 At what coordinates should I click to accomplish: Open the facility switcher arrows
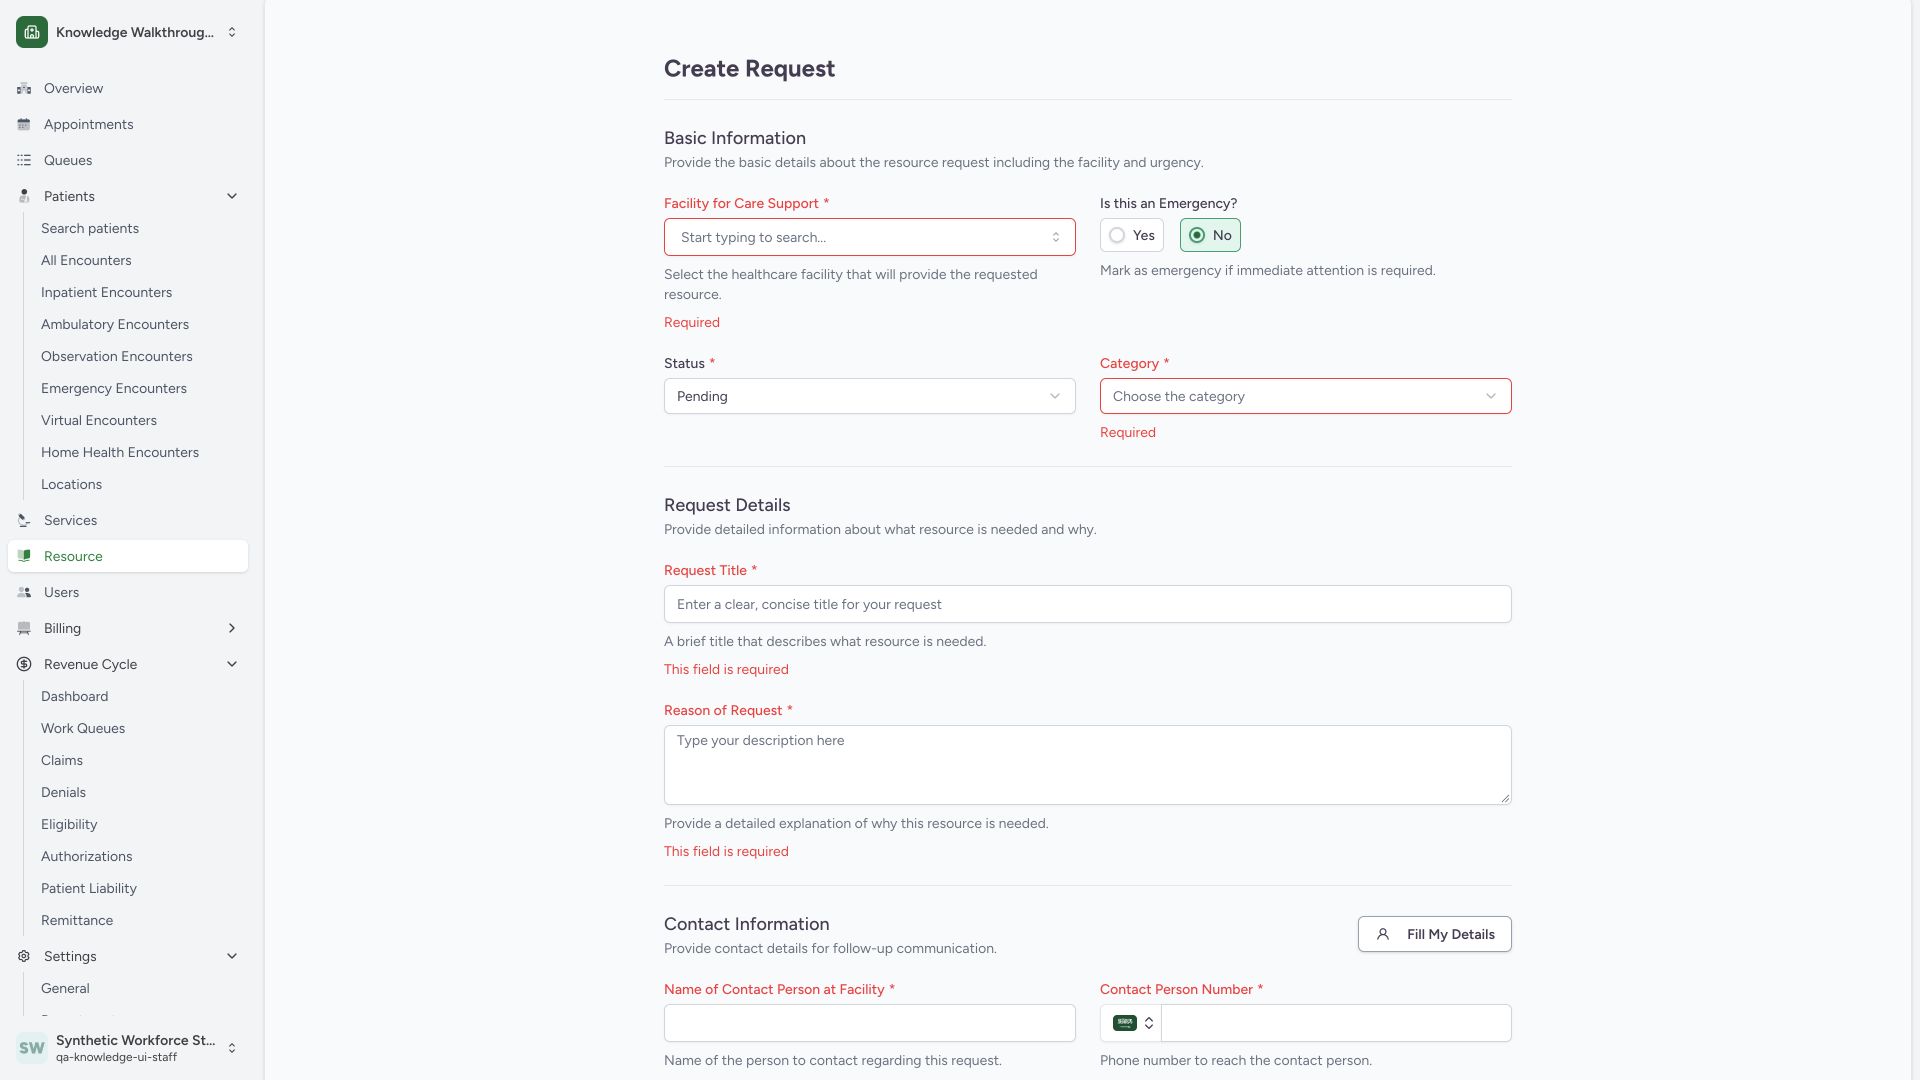pos(232,32)
